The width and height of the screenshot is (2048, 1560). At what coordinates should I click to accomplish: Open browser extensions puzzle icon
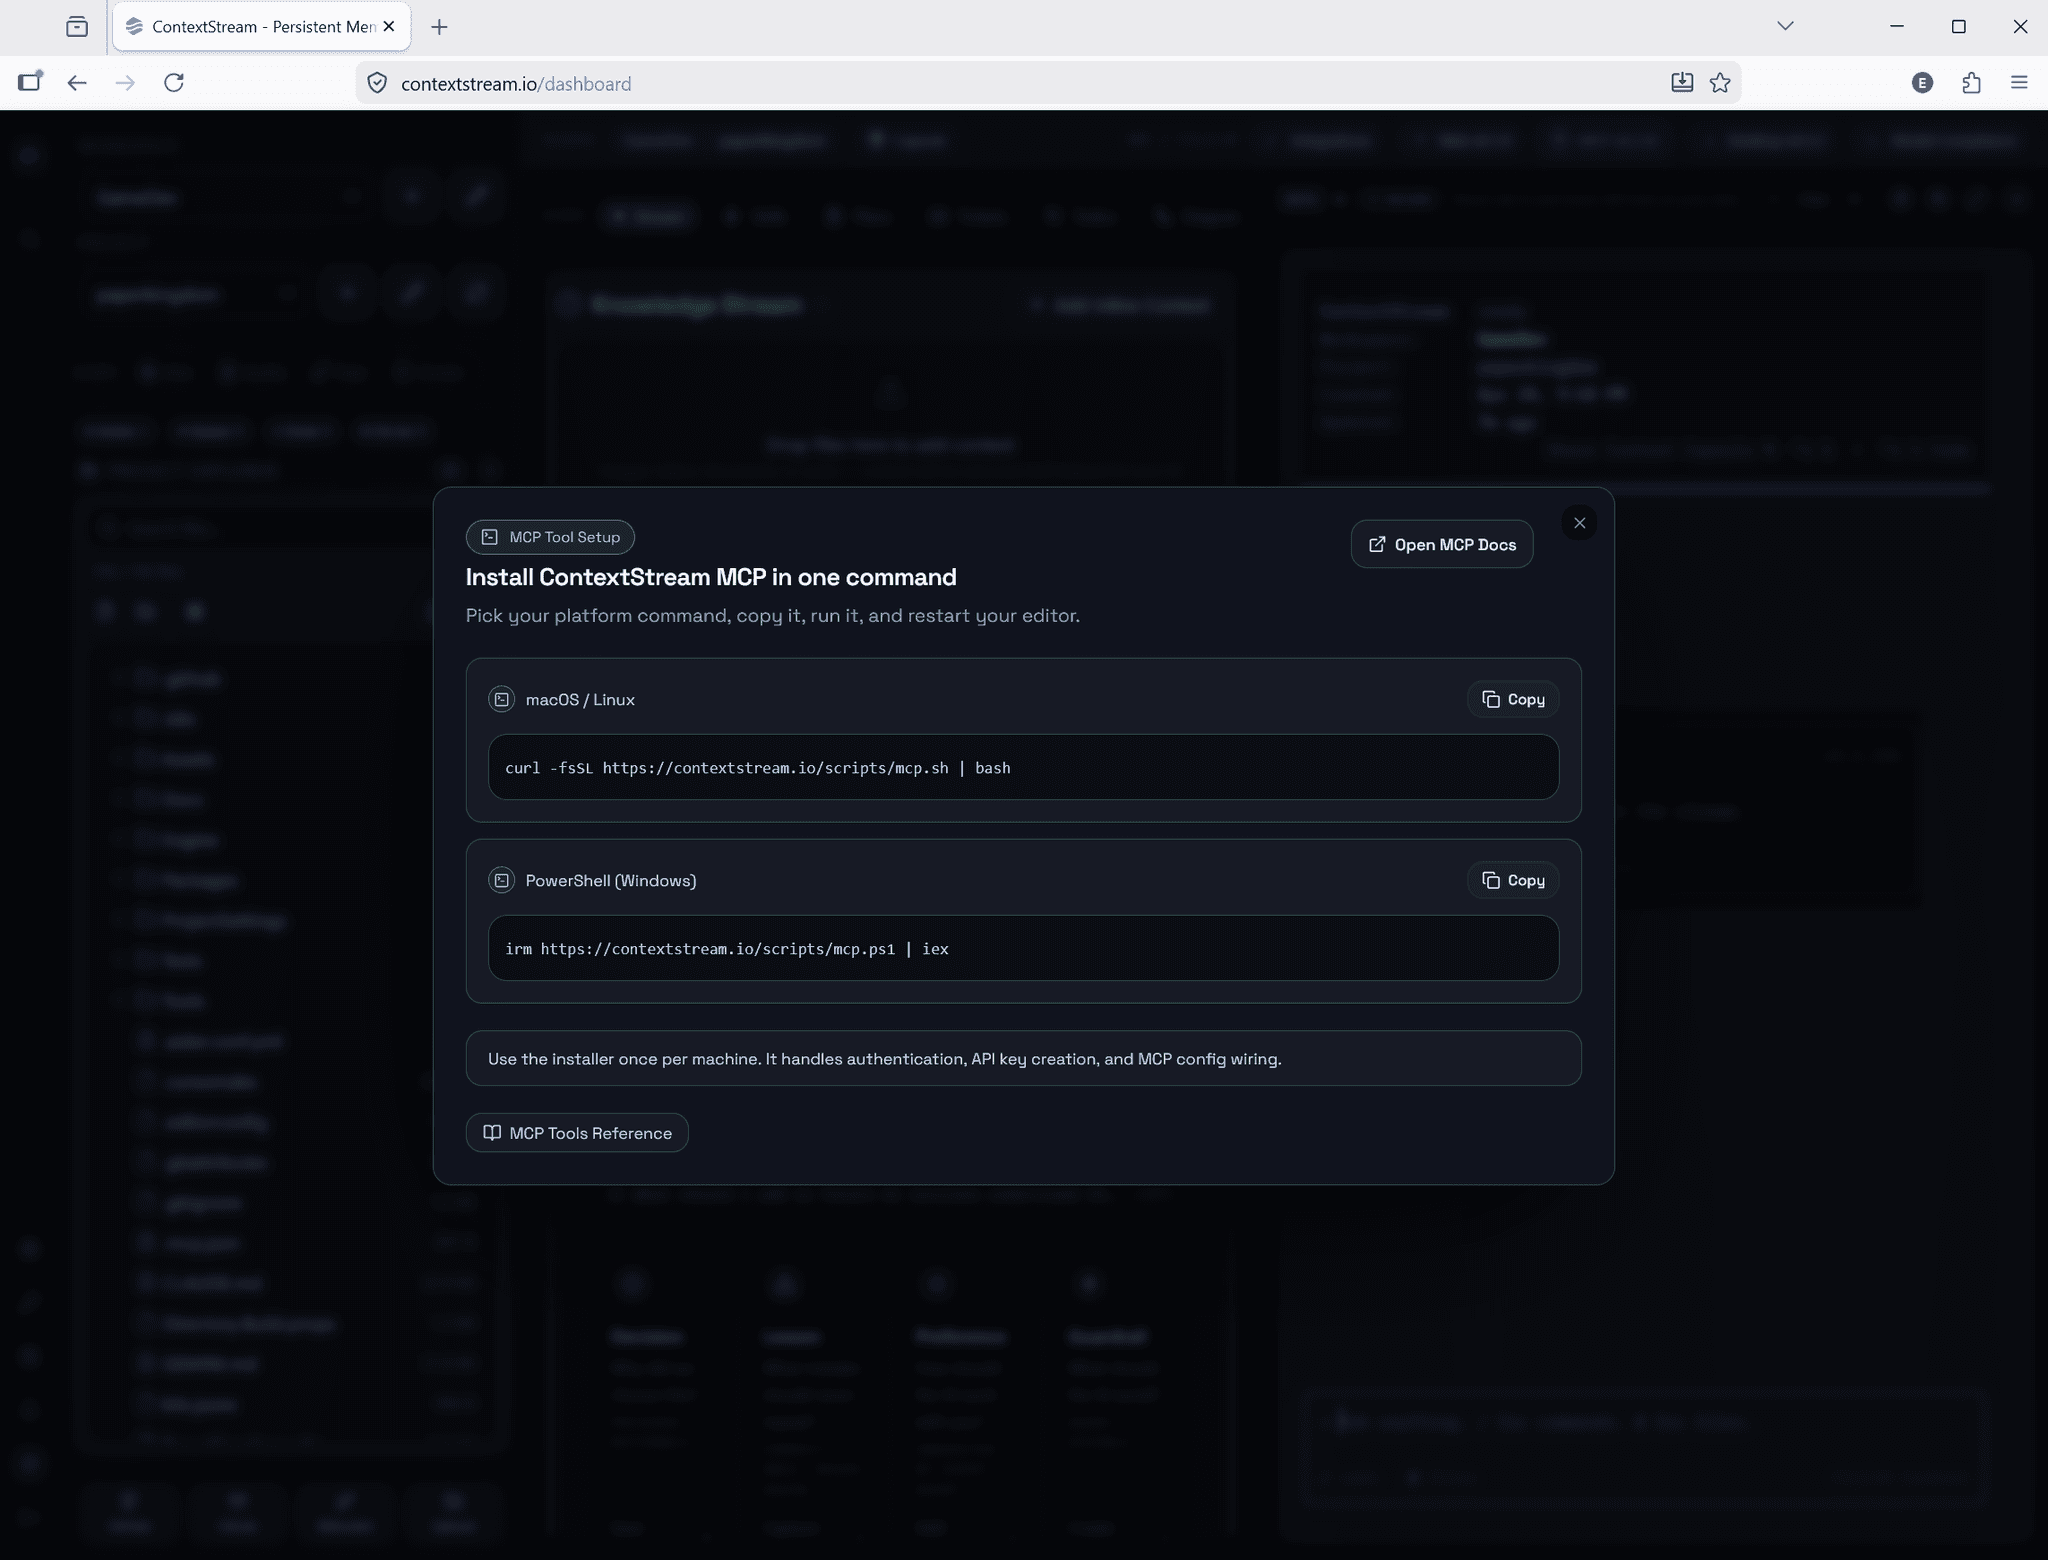tap(1971, 83)
